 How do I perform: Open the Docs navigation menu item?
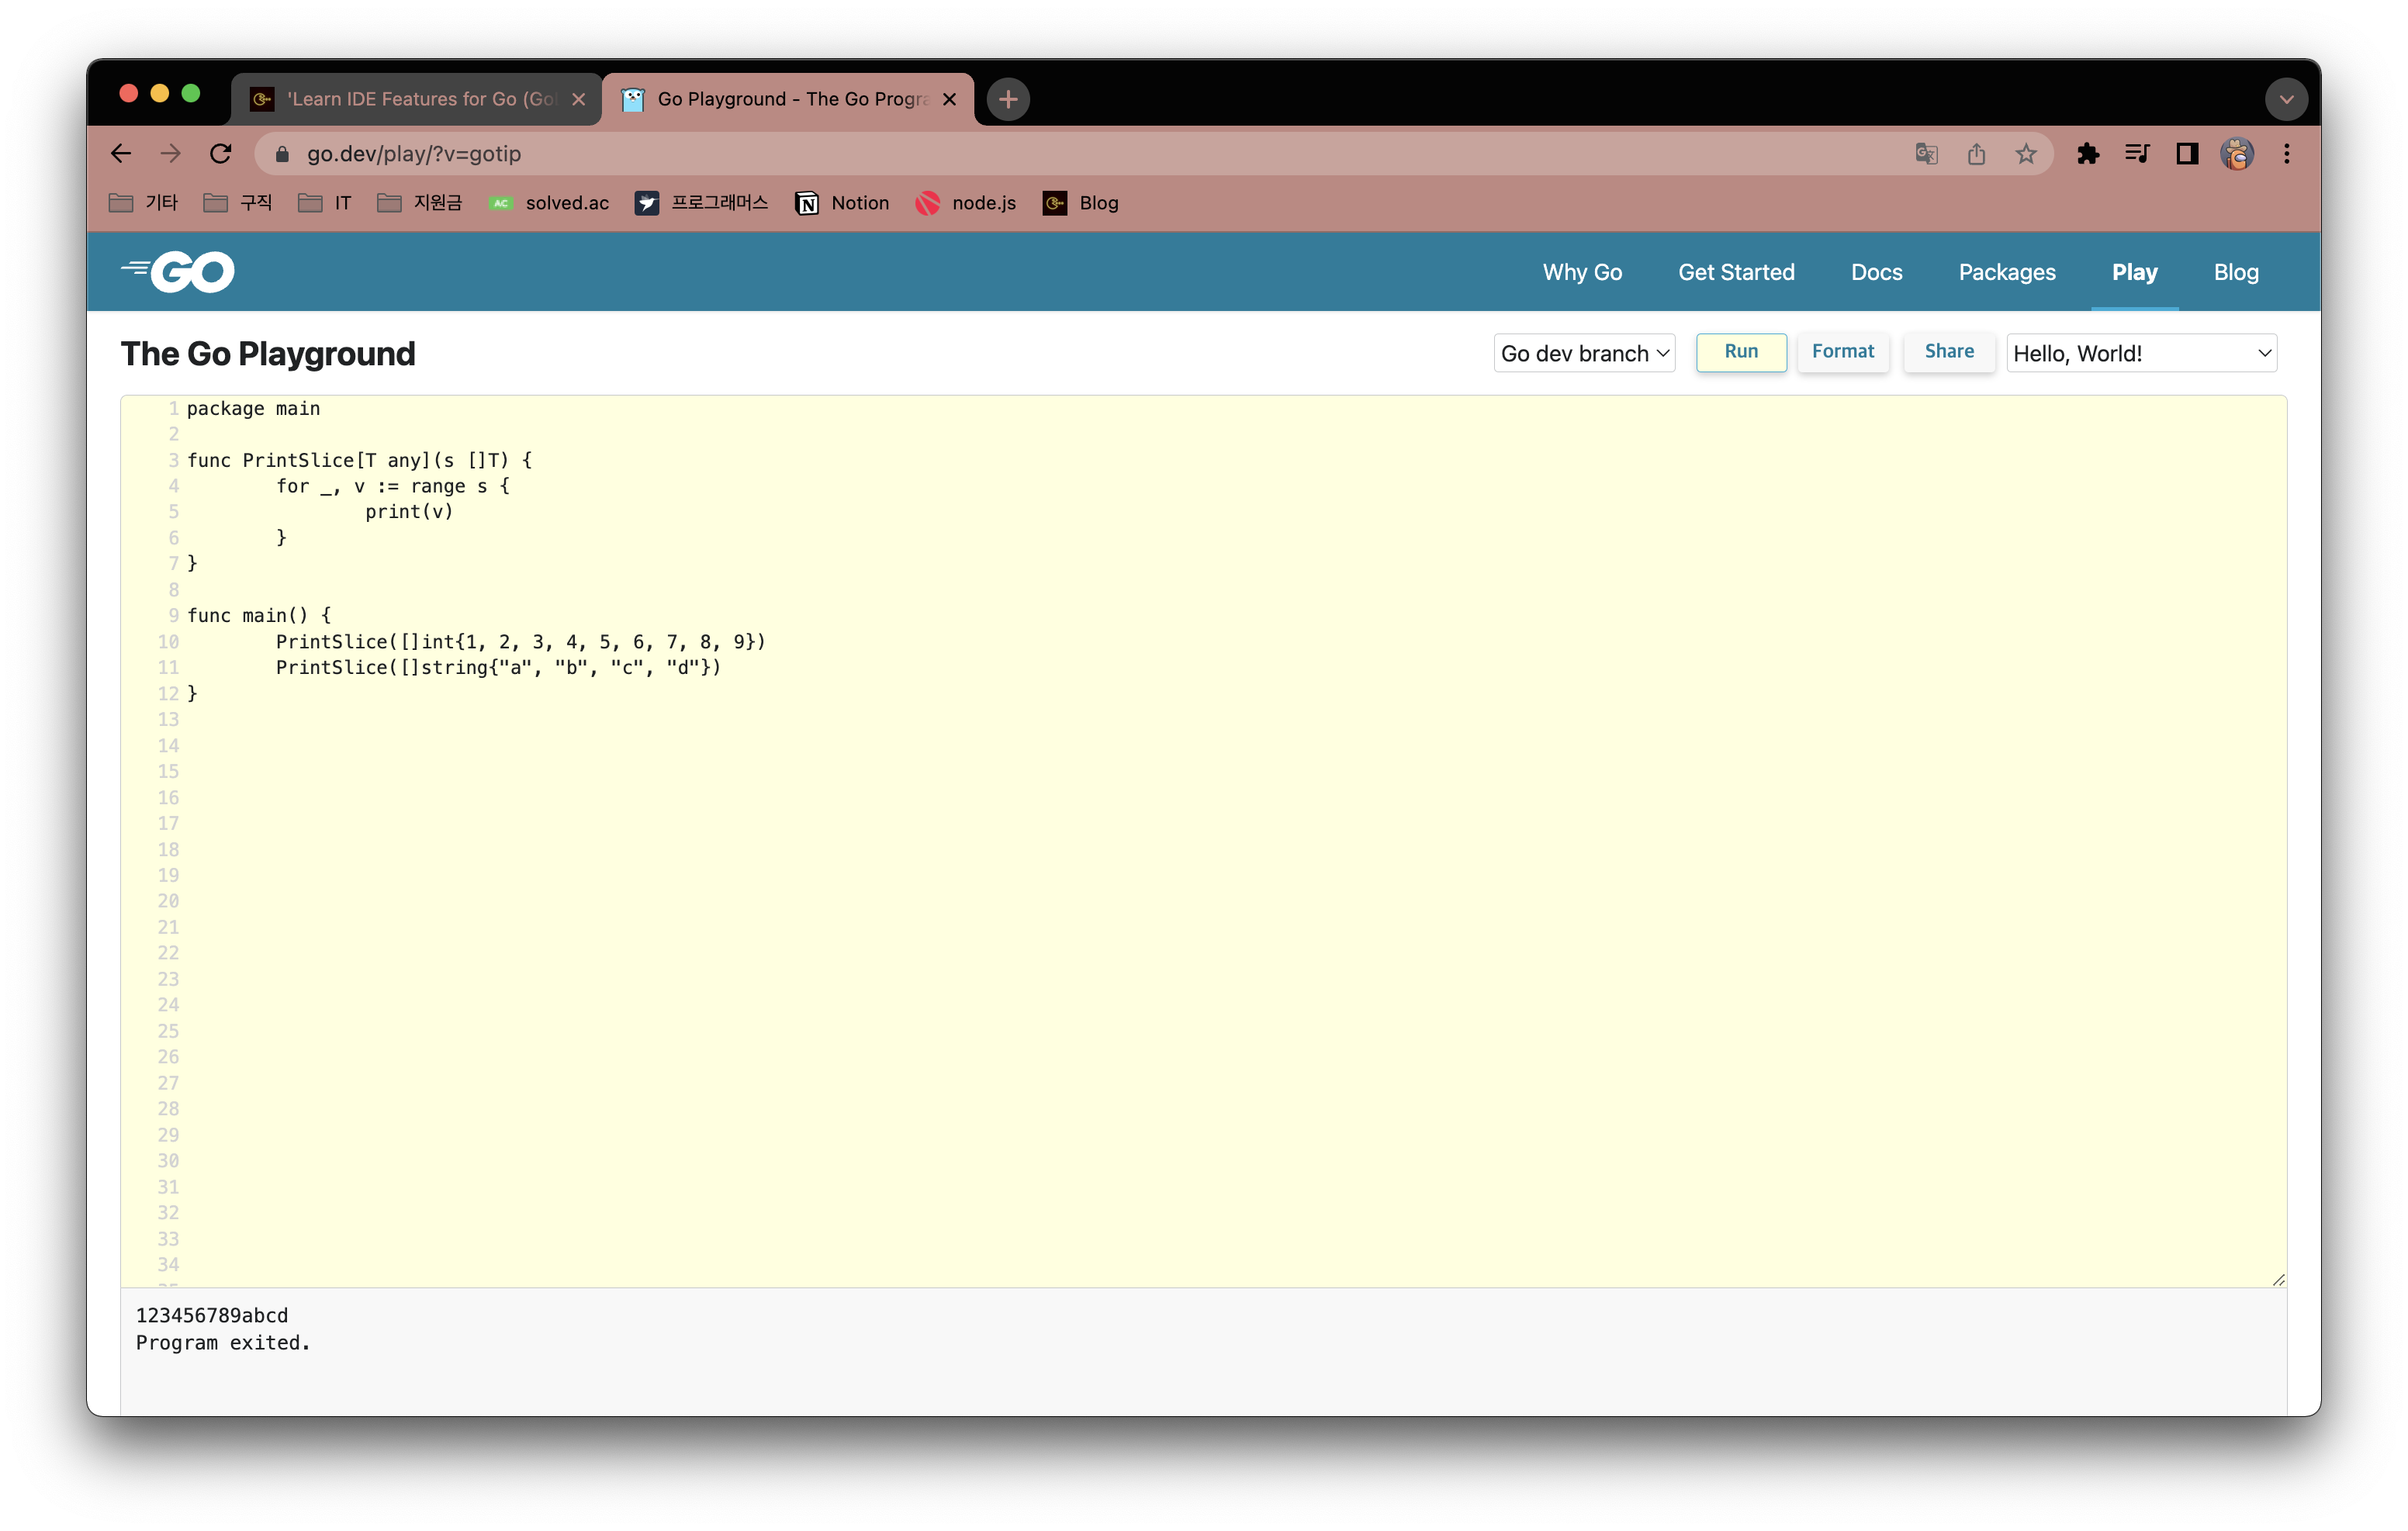(1876, 272)
